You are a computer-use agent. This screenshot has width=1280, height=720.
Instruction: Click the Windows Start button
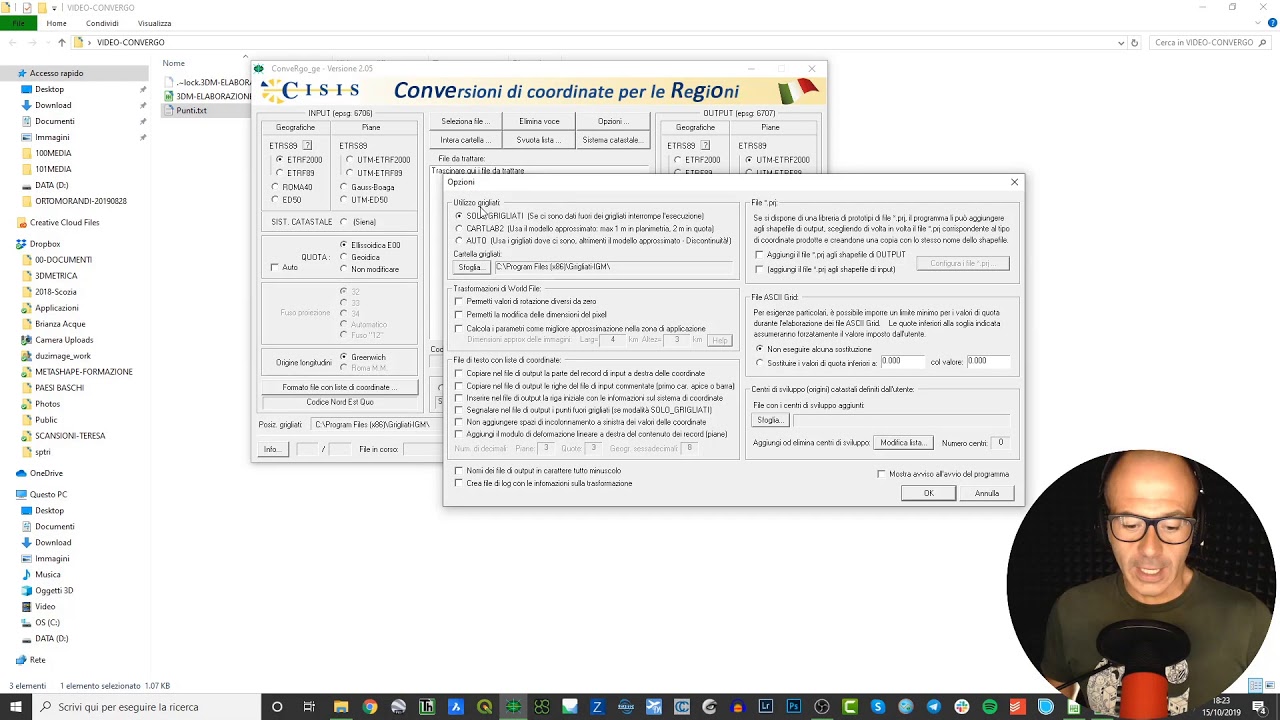pos(16,707)
